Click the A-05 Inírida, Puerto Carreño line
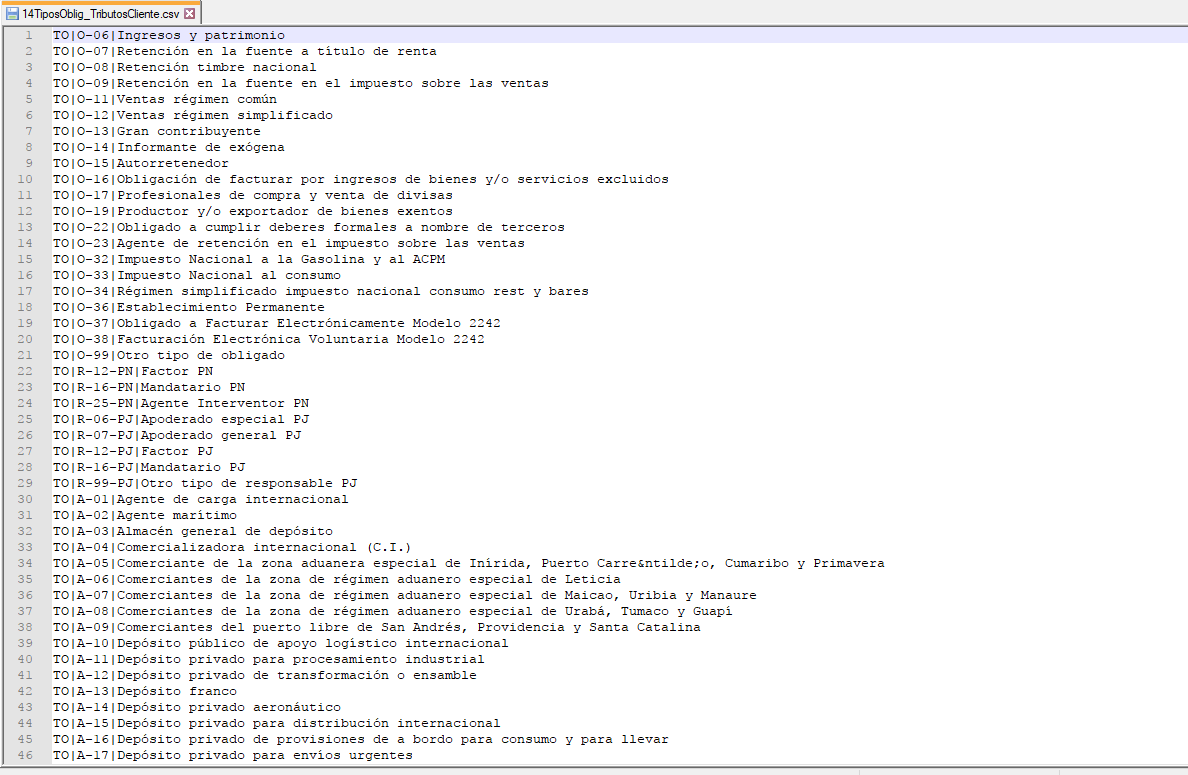The image size is (1188, 775). tap(469, 564)
